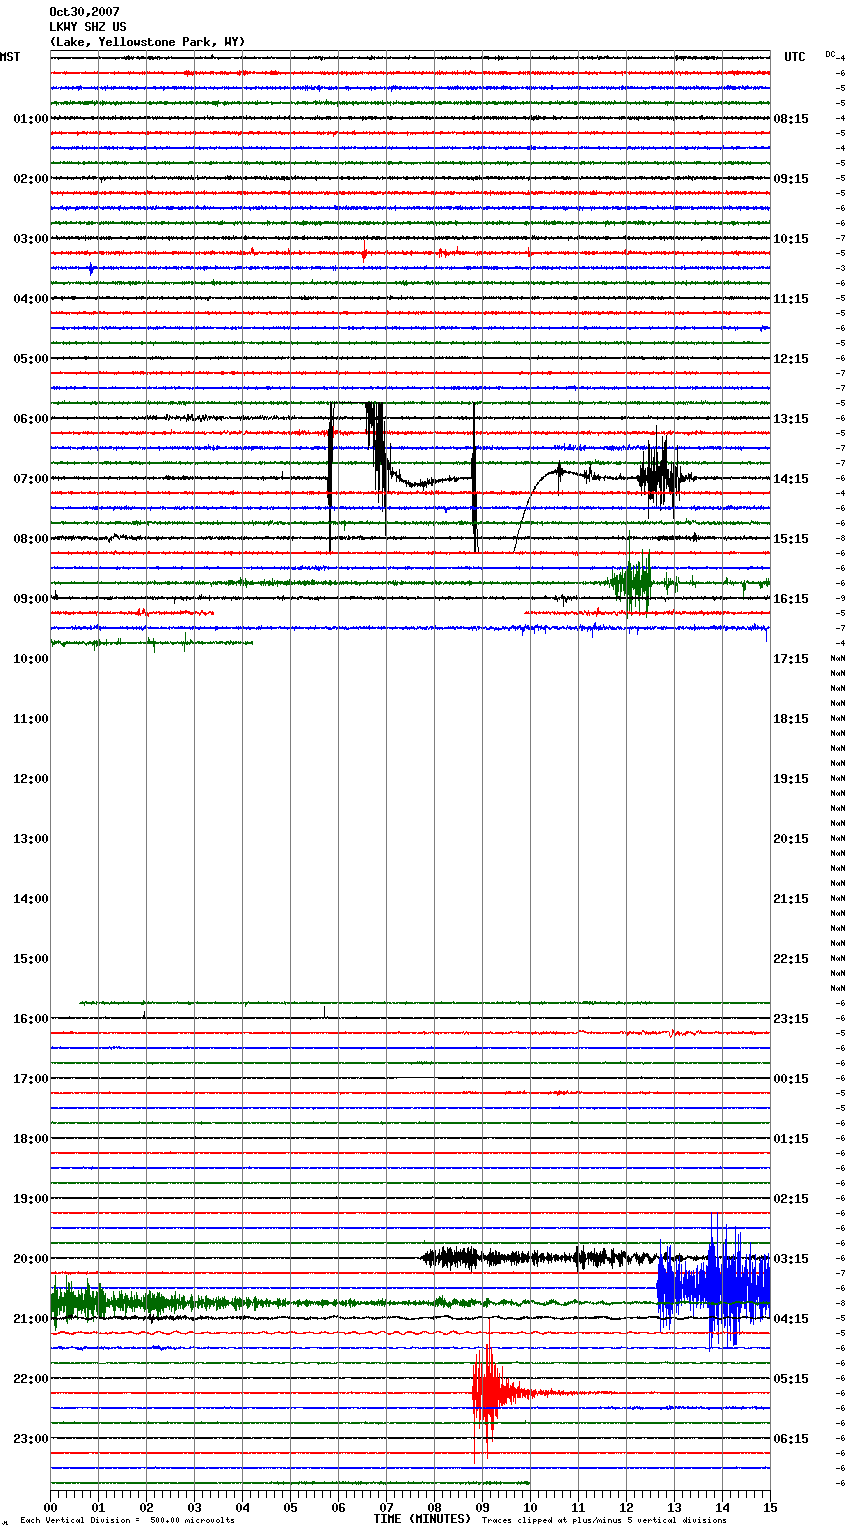Viewport: 850px width, 1534px height.
Task: Click the TIME (MINUTES) axis title
Action: [x=422, y=1519]
